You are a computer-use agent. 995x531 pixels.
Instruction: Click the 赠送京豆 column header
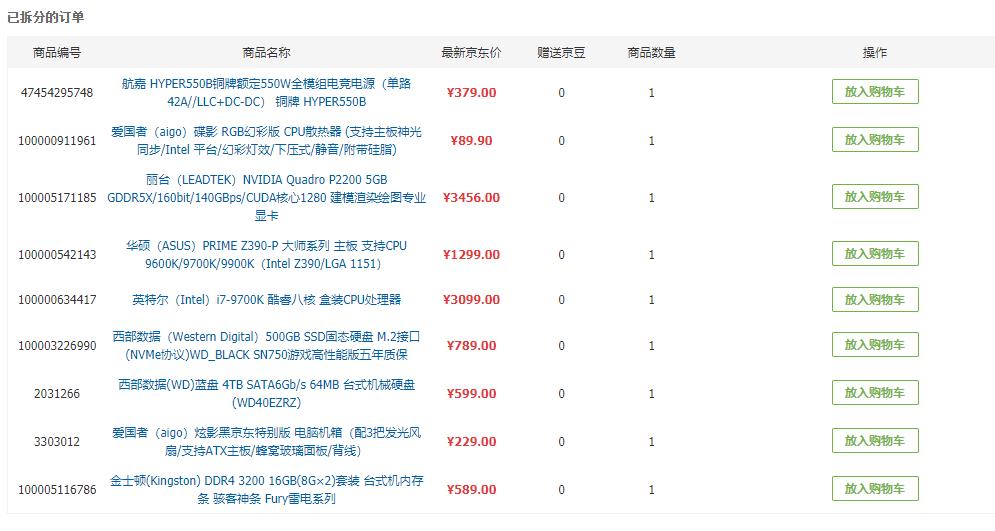(562, 53)
